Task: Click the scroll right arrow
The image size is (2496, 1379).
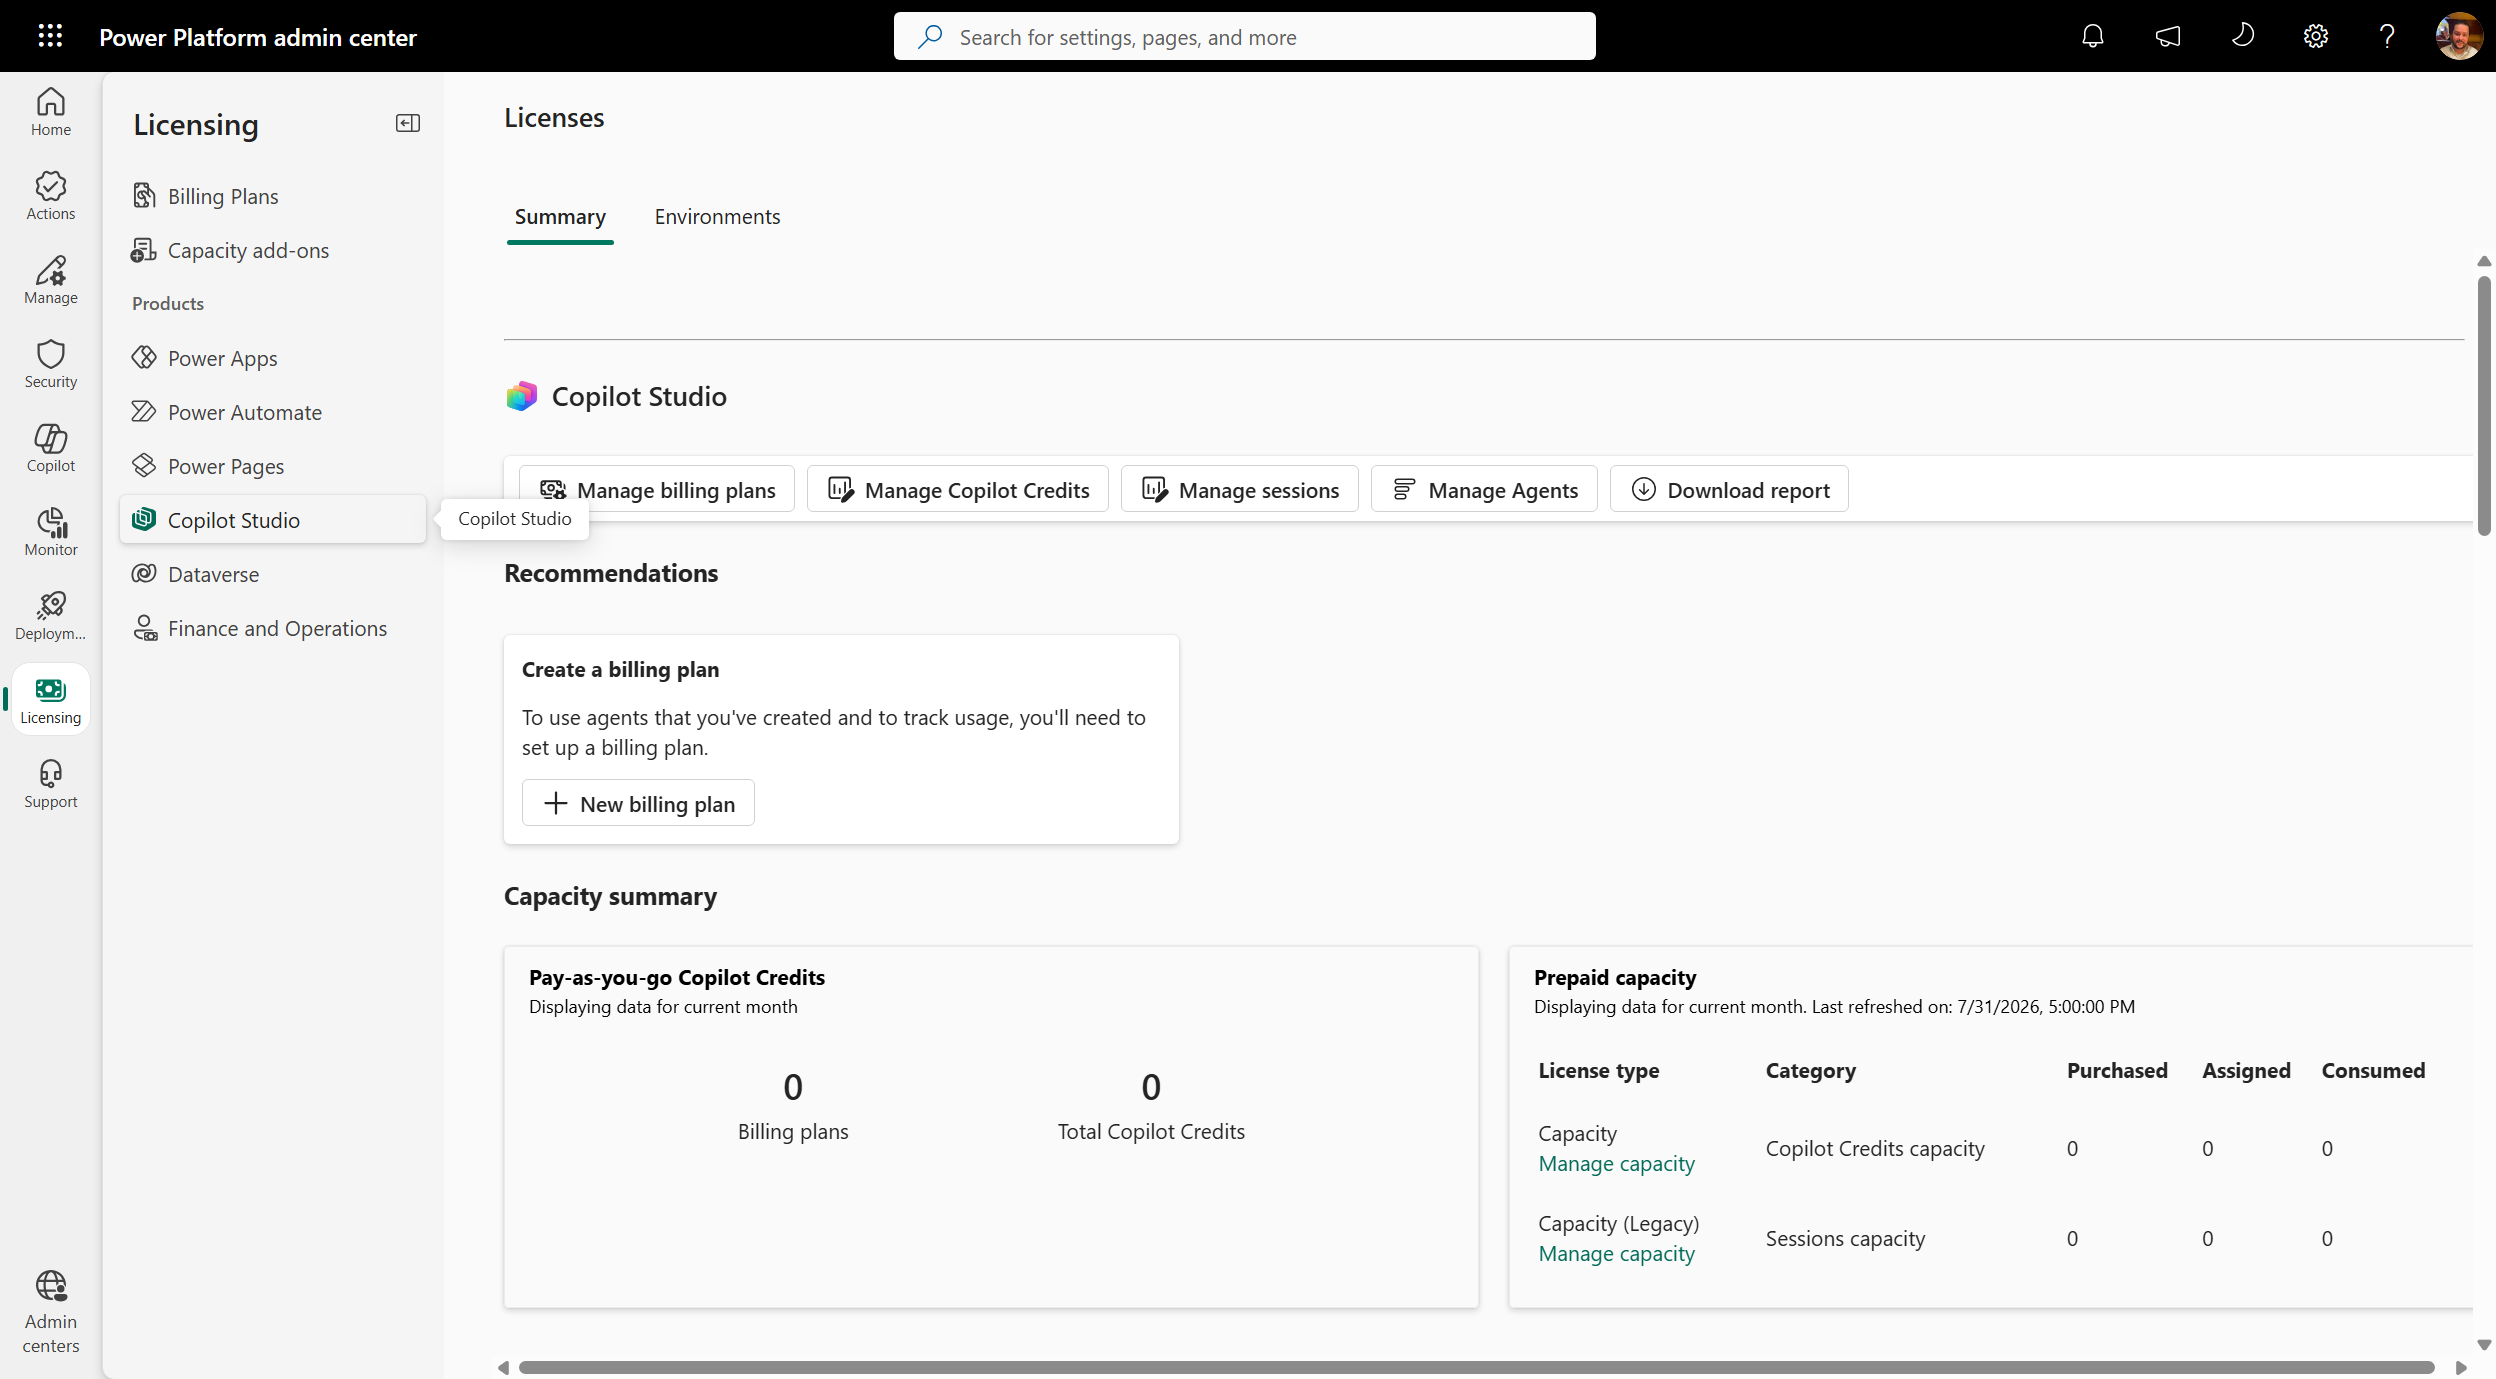Action: click(2462, 1367)
